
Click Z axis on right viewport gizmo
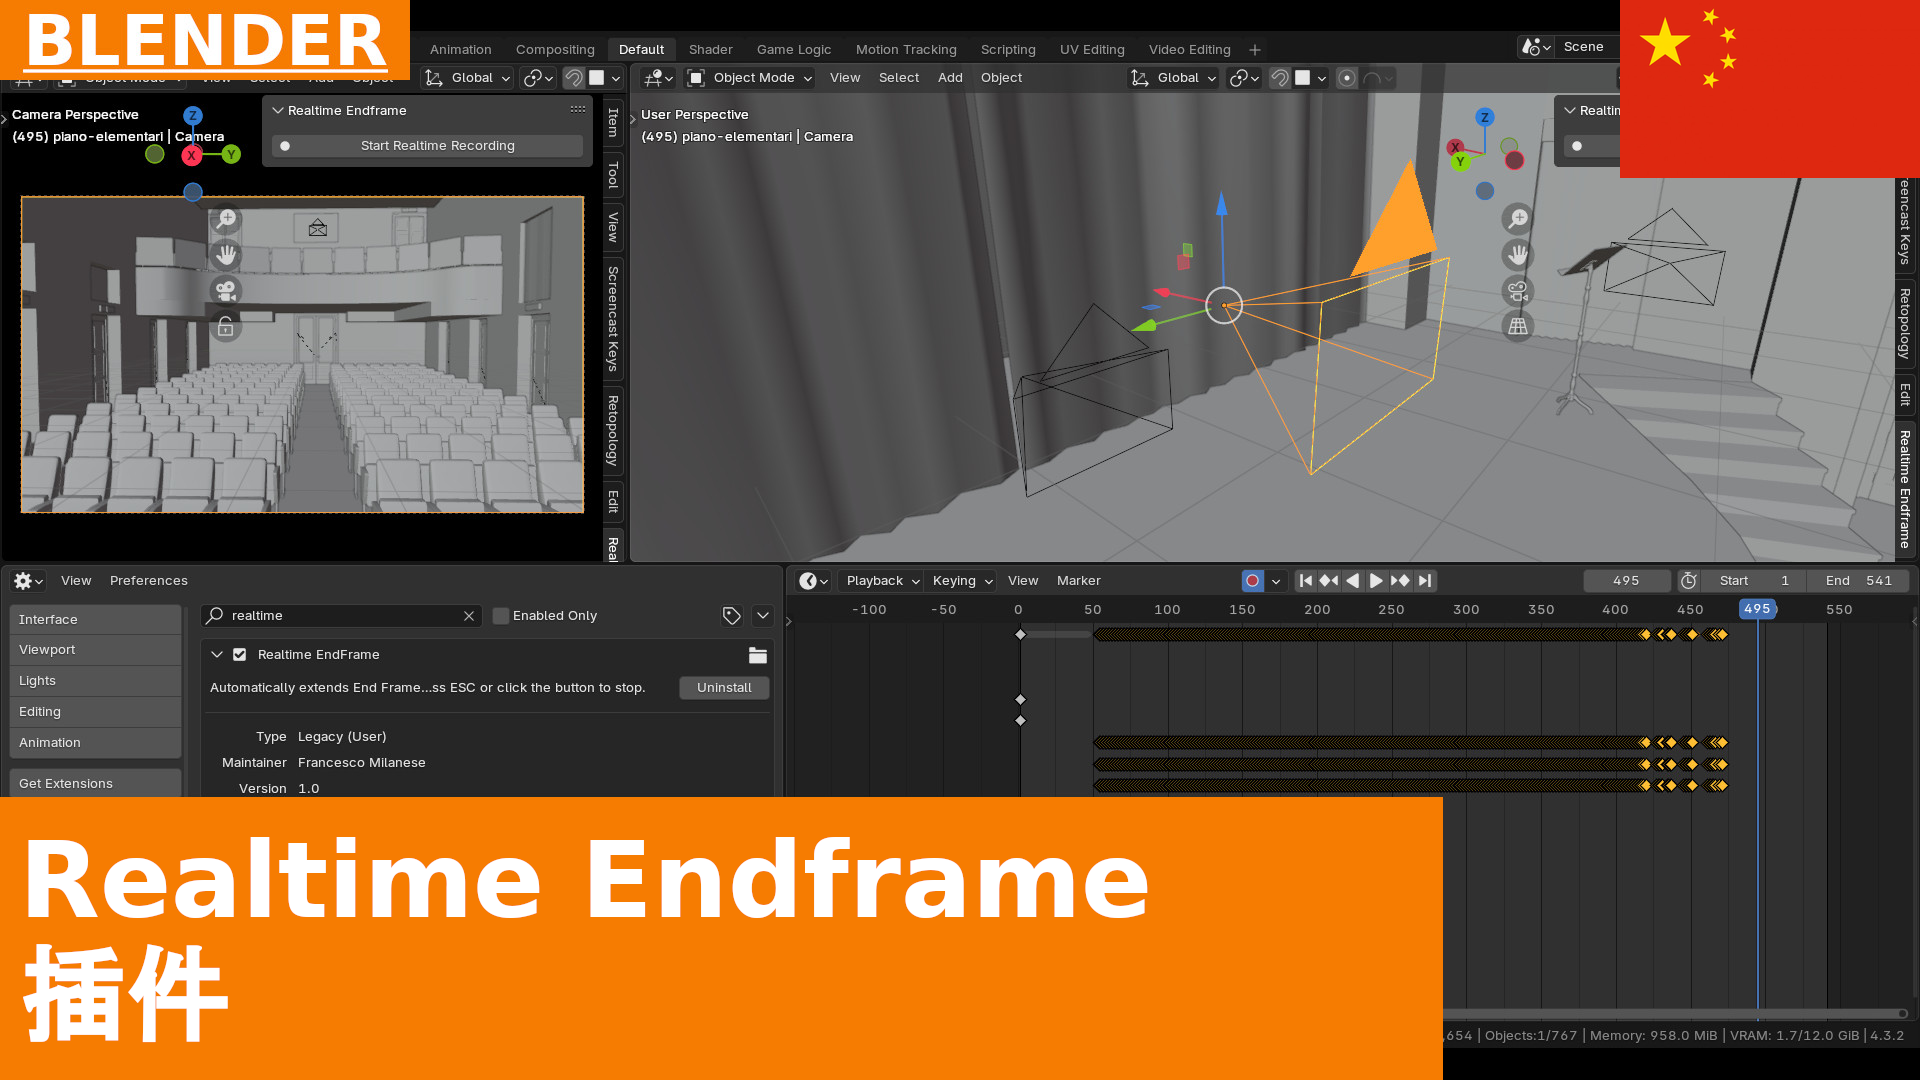pos(1485,117)
